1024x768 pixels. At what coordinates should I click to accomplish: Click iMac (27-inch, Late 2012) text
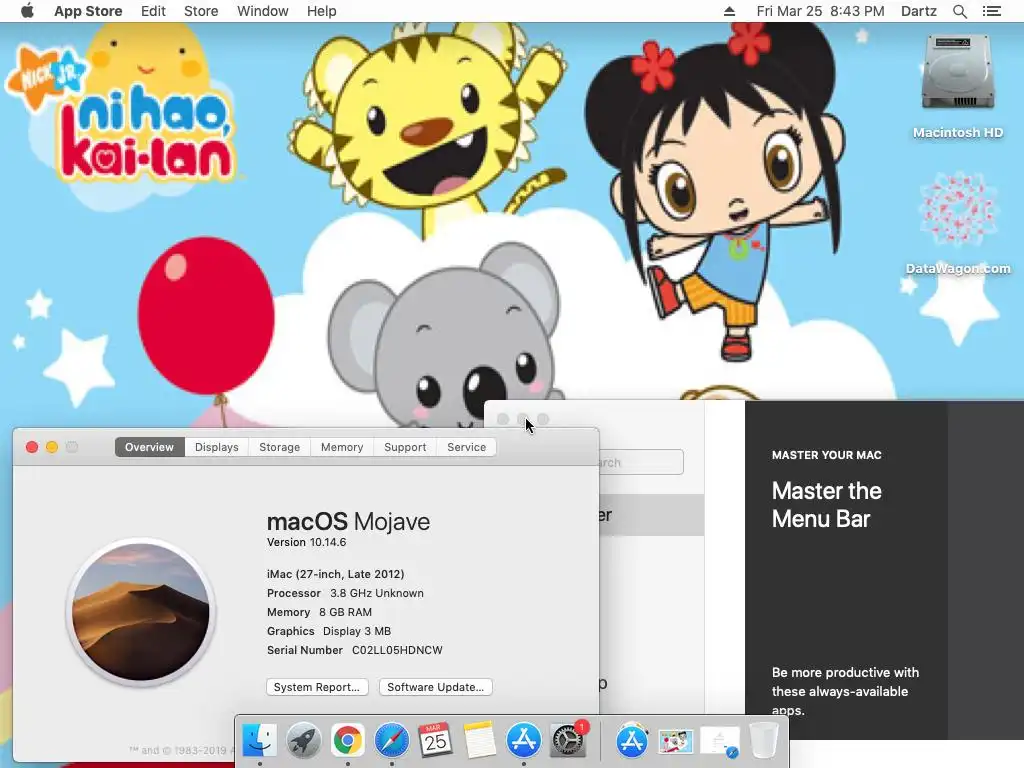tap(336, 574)
